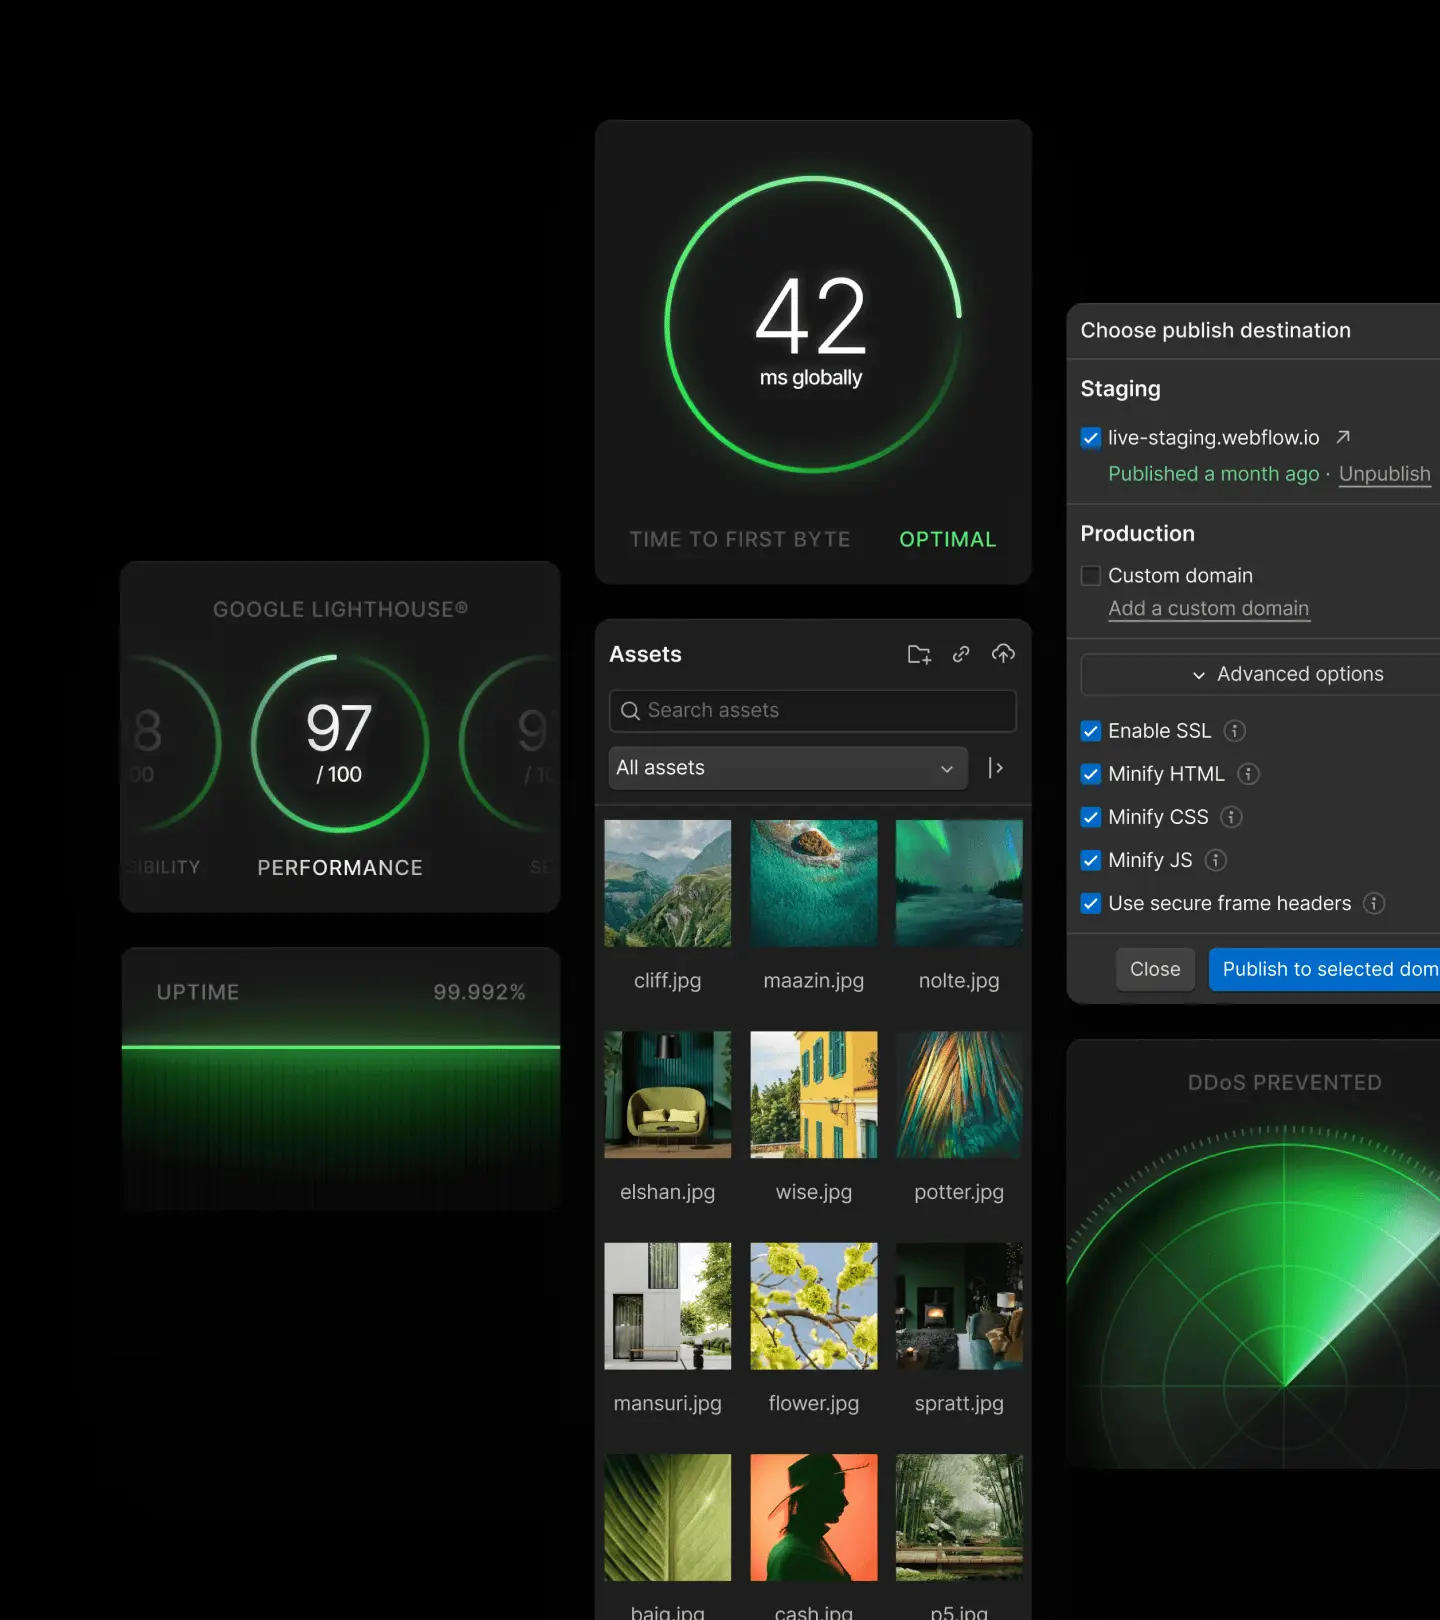
Task: Click the link icon in Assets header
Action: click(961, 654)
